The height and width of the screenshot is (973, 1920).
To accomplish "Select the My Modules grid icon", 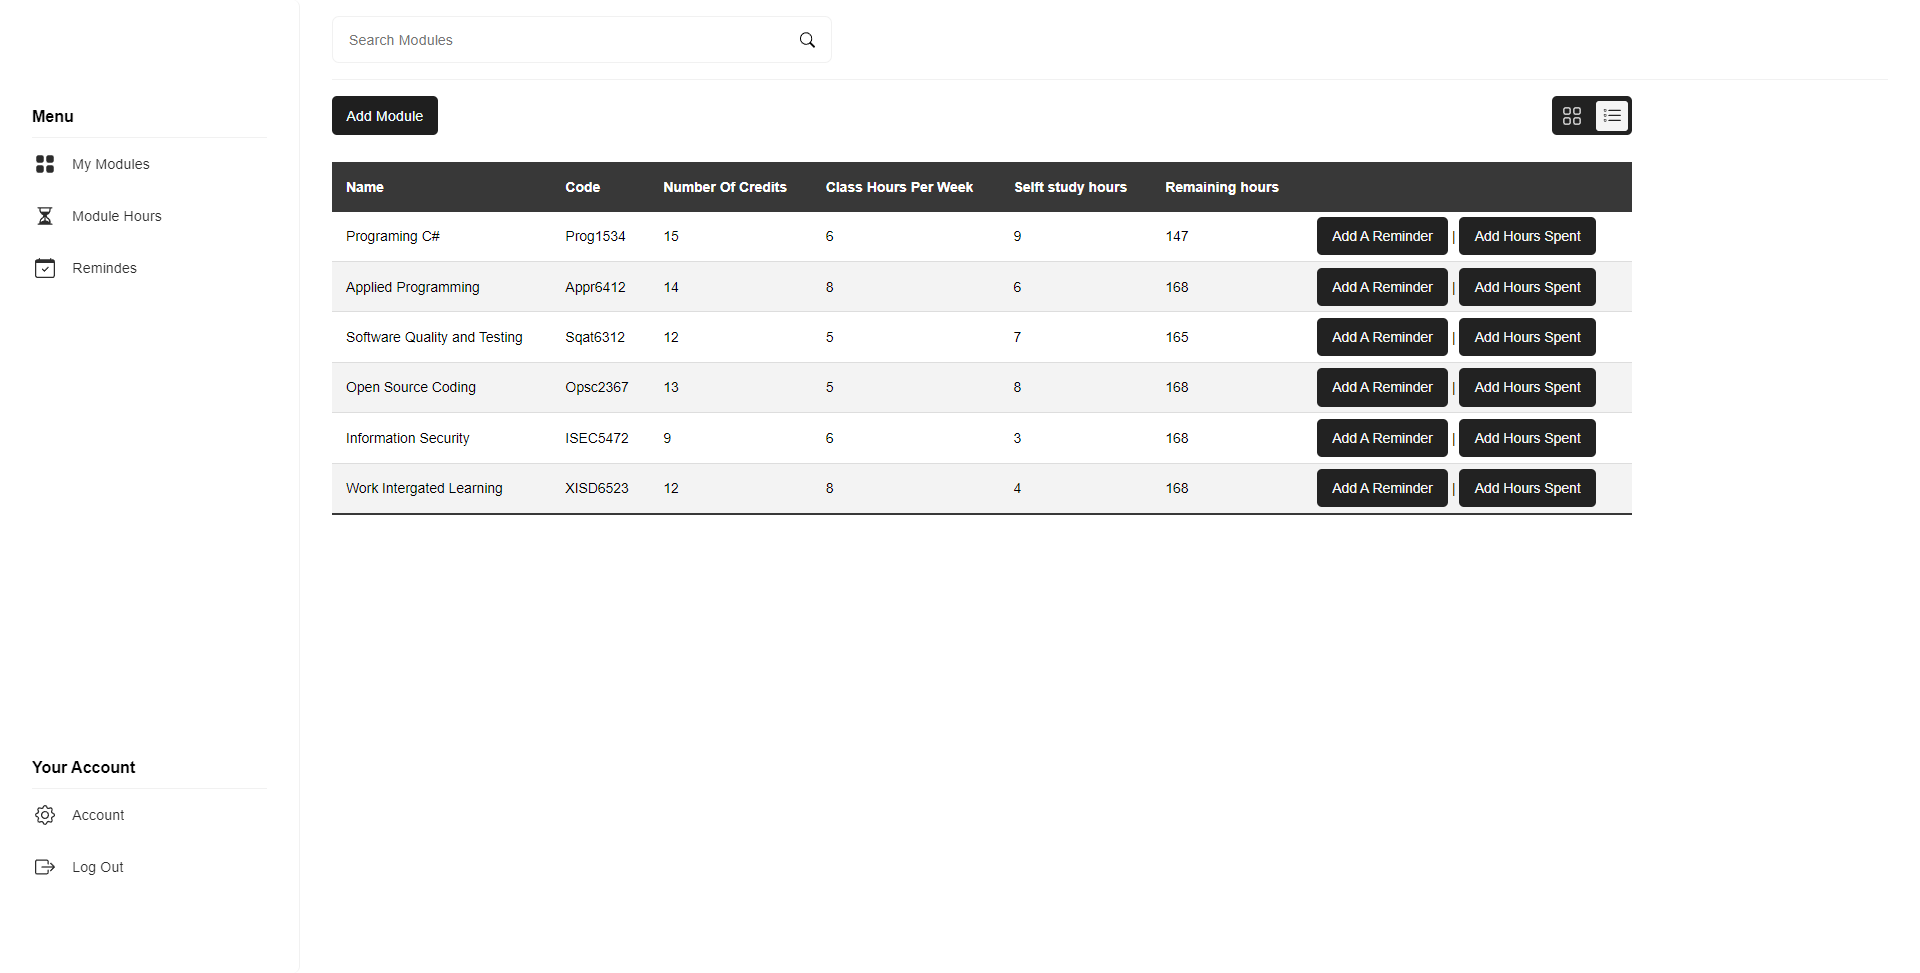I will [x=45, y=164].
